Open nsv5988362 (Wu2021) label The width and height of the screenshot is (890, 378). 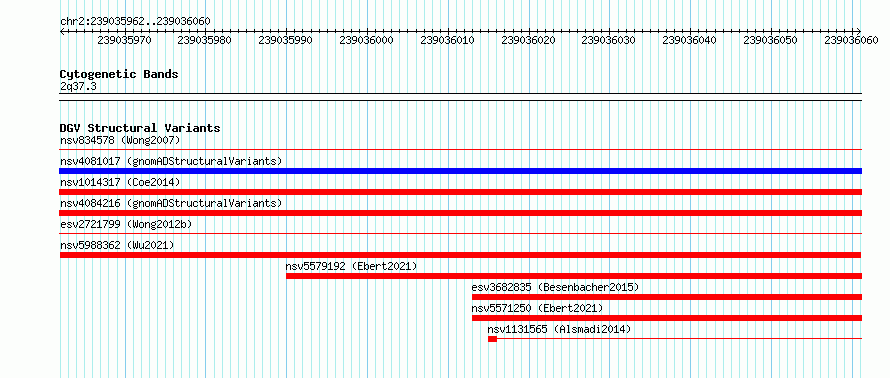point(117,245)
